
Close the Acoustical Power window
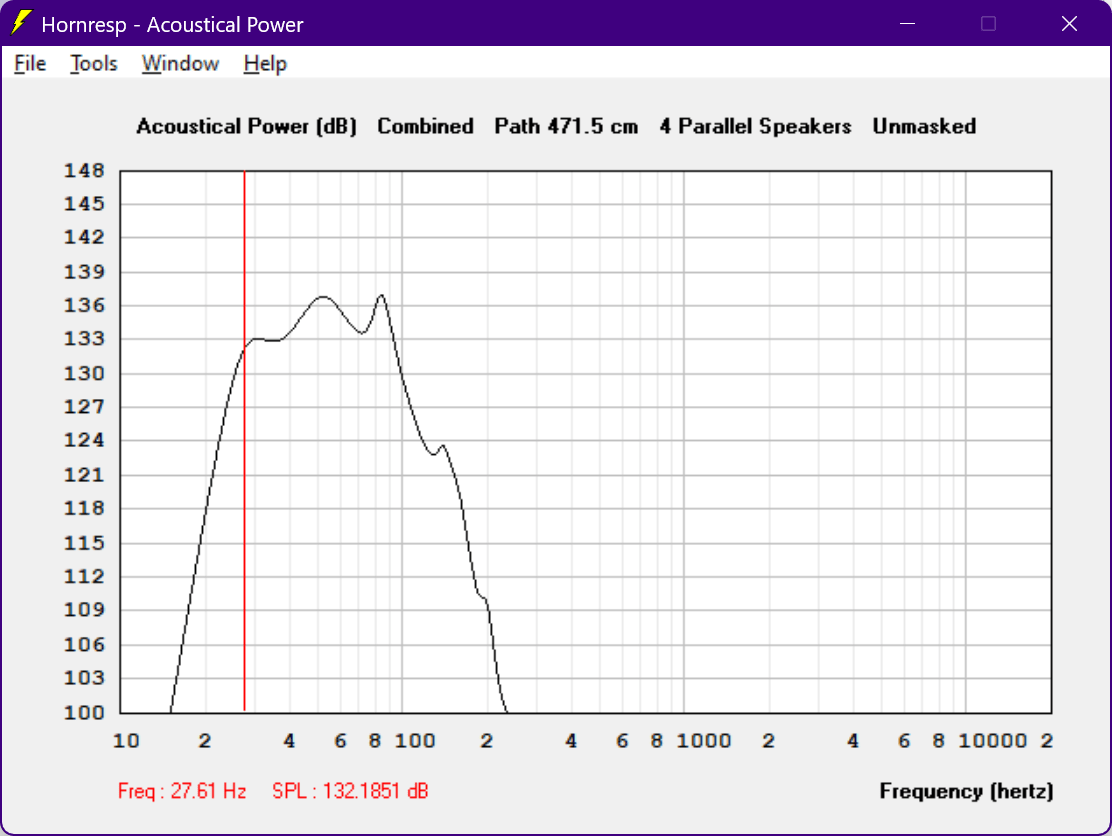pyautogui.click(x=1069, y=23)
